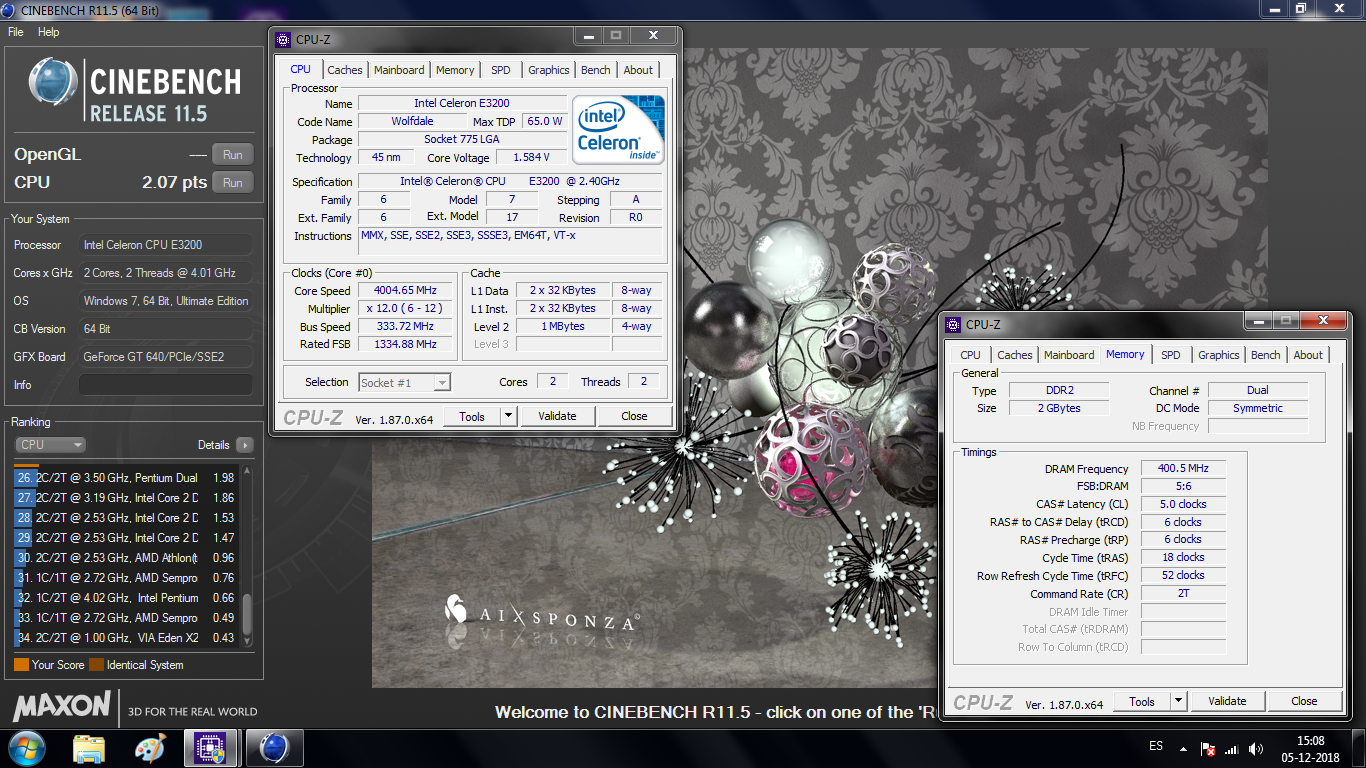Open Windows Start menu orb
The image size is (1366, 768).
(x=27, y=748)
